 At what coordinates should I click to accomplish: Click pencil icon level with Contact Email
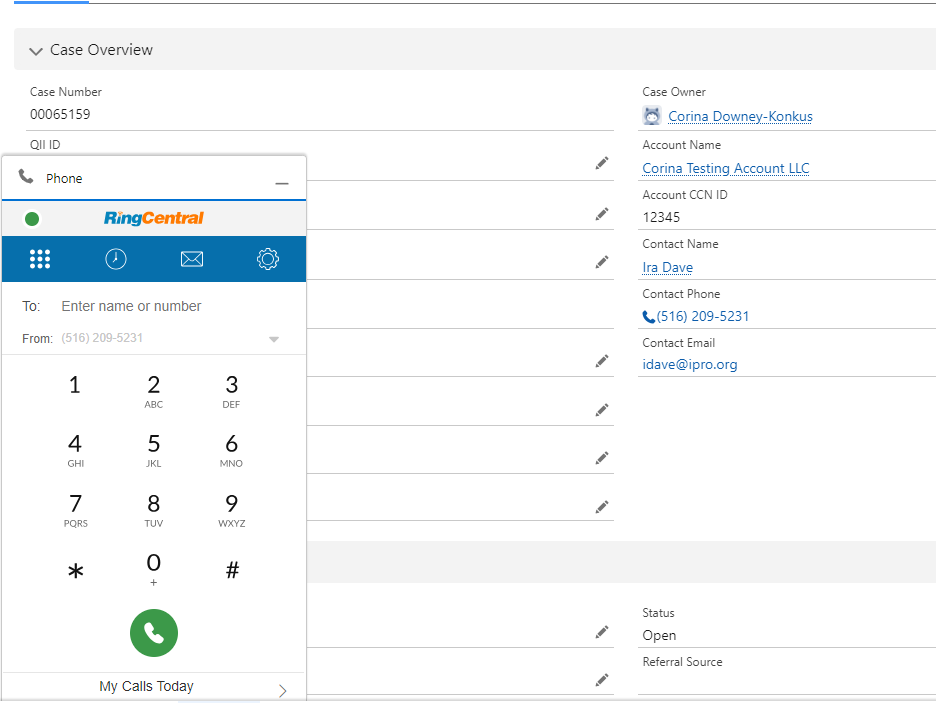pos(602,360)
